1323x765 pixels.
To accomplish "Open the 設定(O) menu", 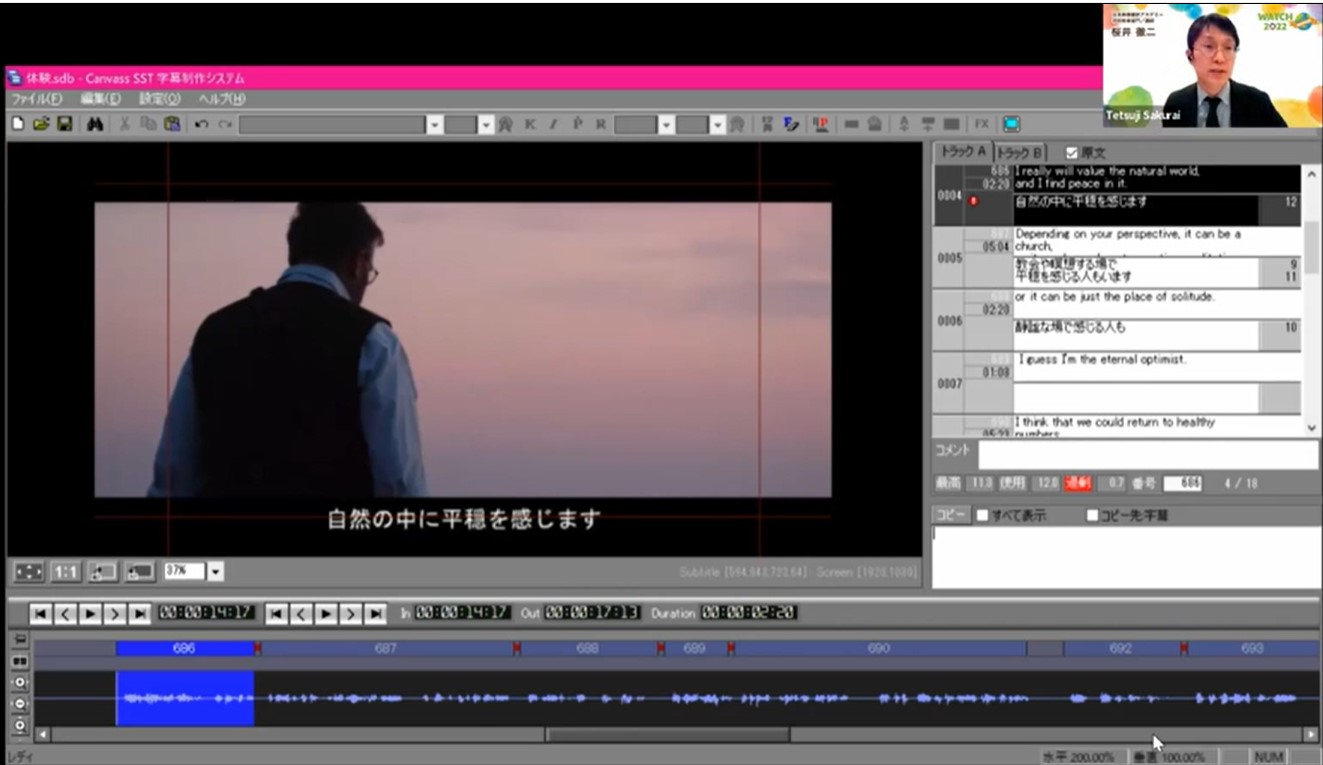I will click(160, 99).
